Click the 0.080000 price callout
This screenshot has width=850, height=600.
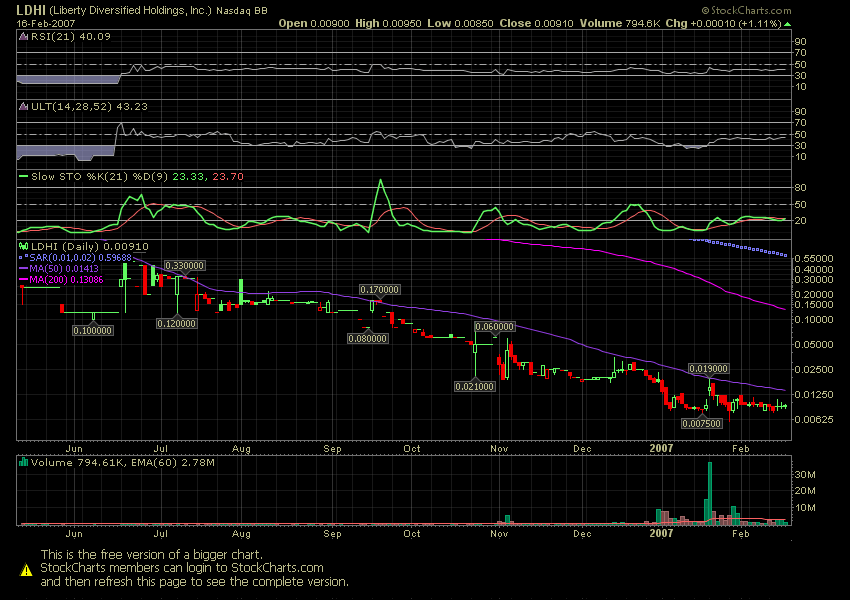click(368, 339)
